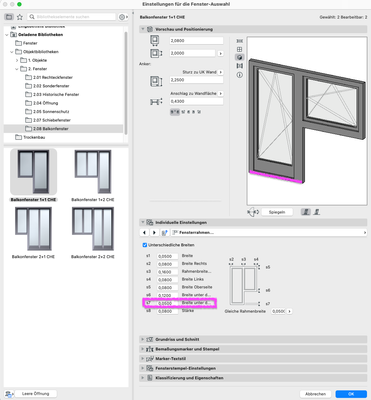
Task: Open Fensterrahmen page dropdown
Action: 268,232
